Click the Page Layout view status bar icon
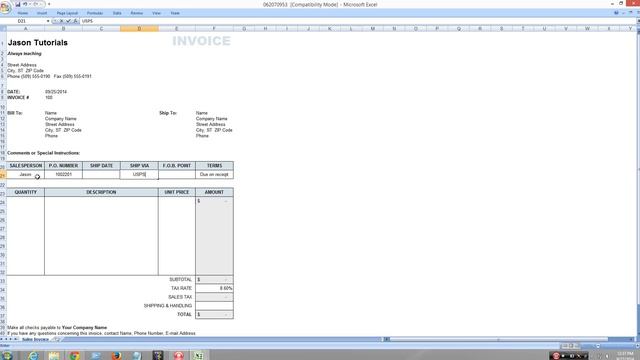 [571, 346]
